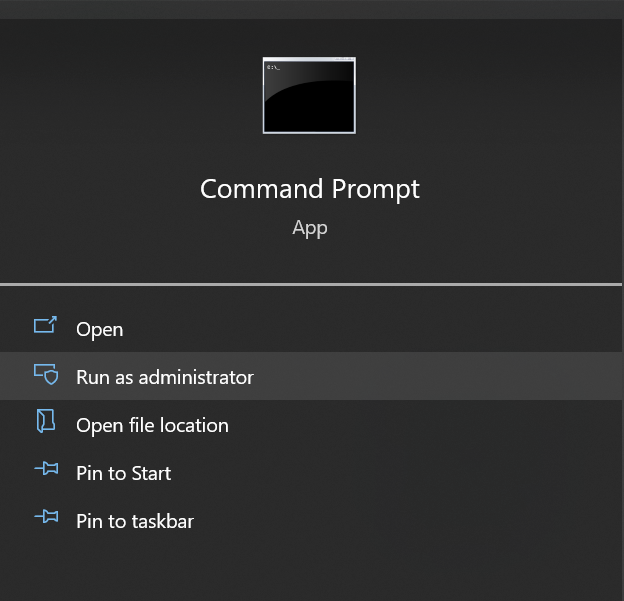Viewport: 624px width, 601px height.
Task: Click the folder icon for Open file location
Action: pos(46,421)
